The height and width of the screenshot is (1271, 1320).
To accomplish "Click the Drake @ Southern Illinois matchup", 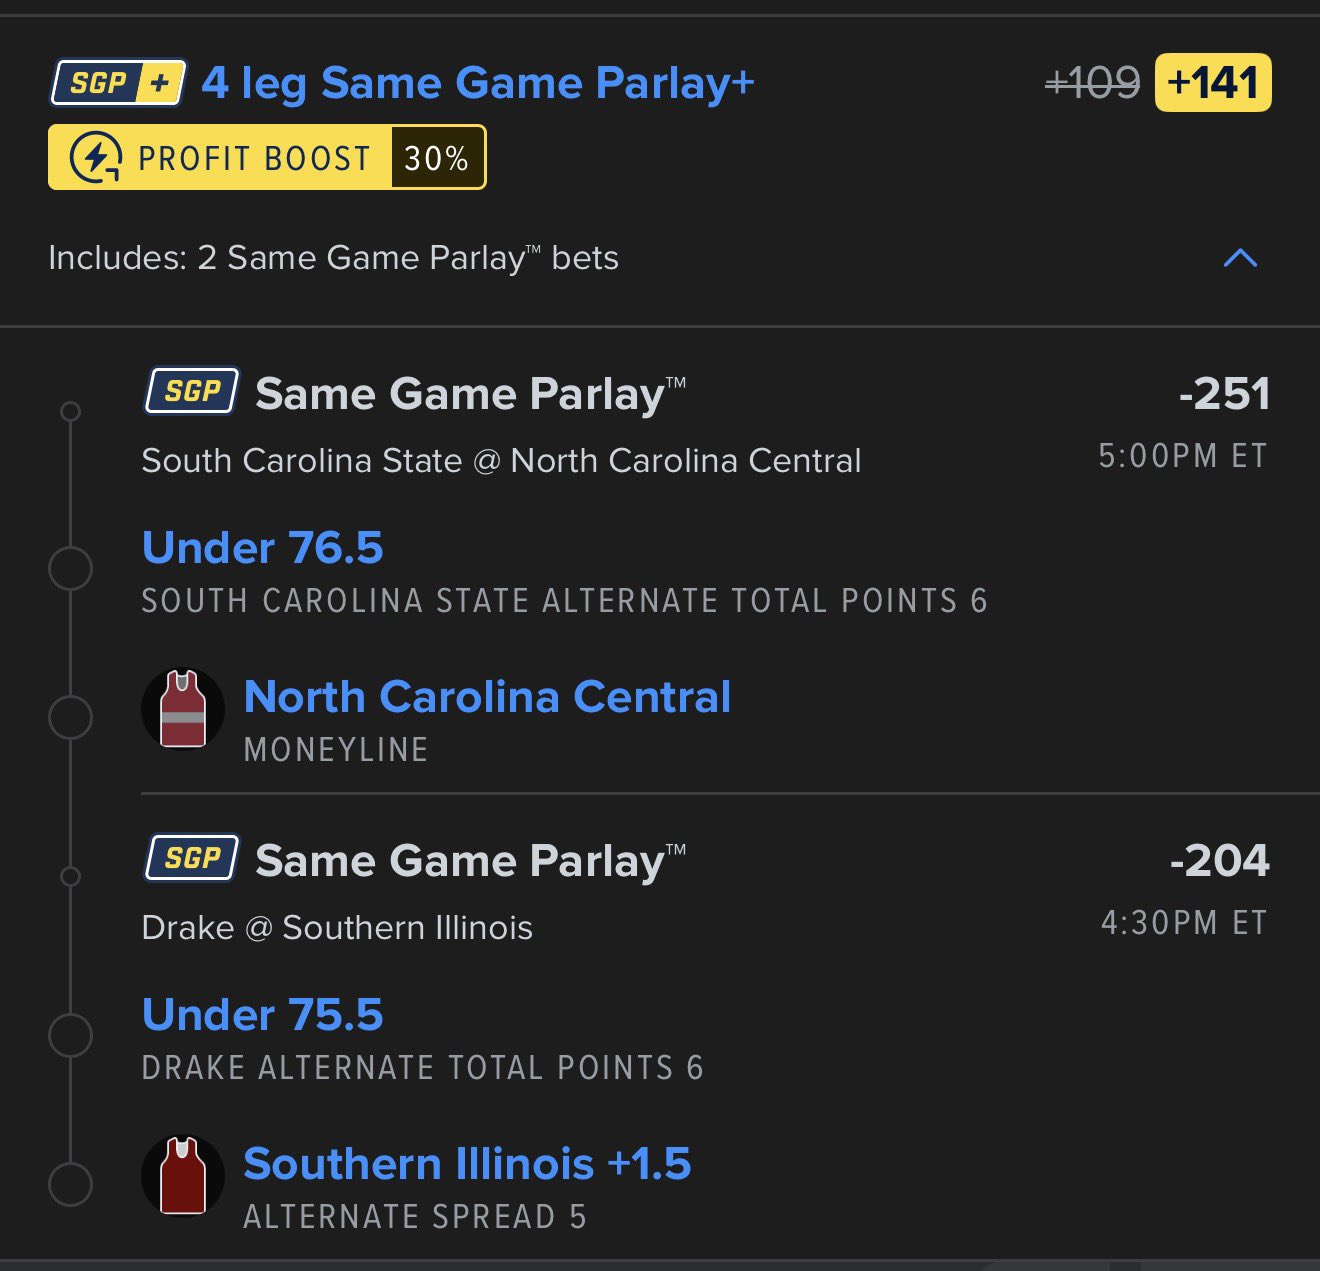I will [337, 928].
